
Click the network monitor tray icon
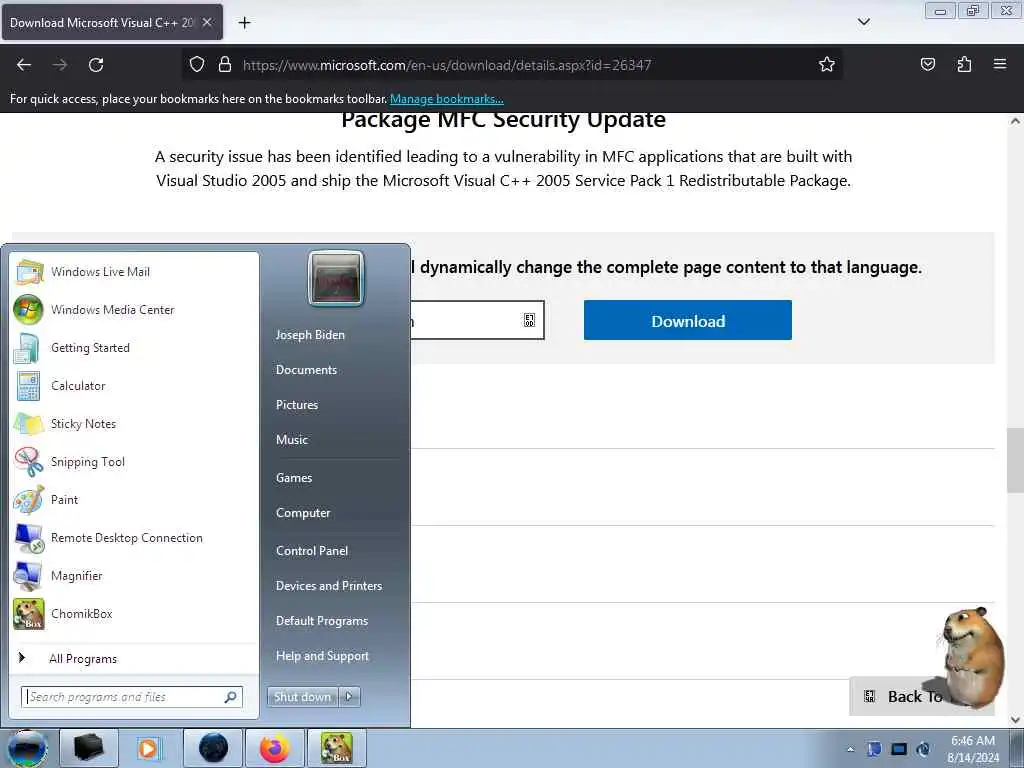899,749
